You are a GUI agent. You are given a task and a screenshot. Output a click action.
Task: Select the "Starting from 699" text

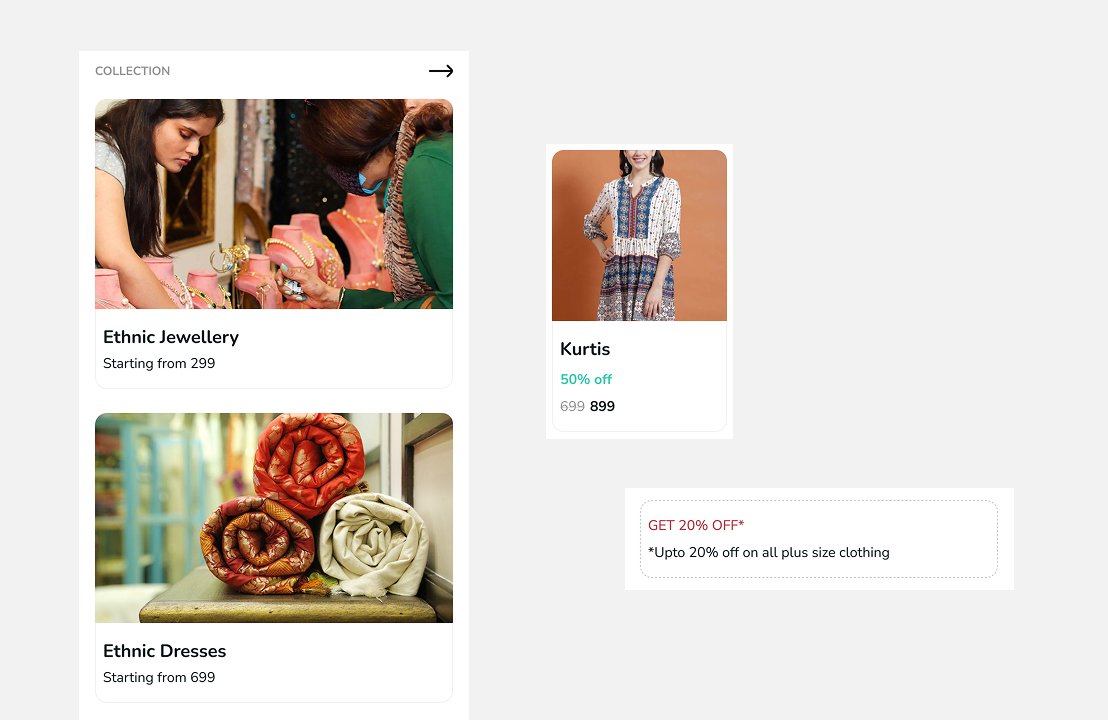159,677
